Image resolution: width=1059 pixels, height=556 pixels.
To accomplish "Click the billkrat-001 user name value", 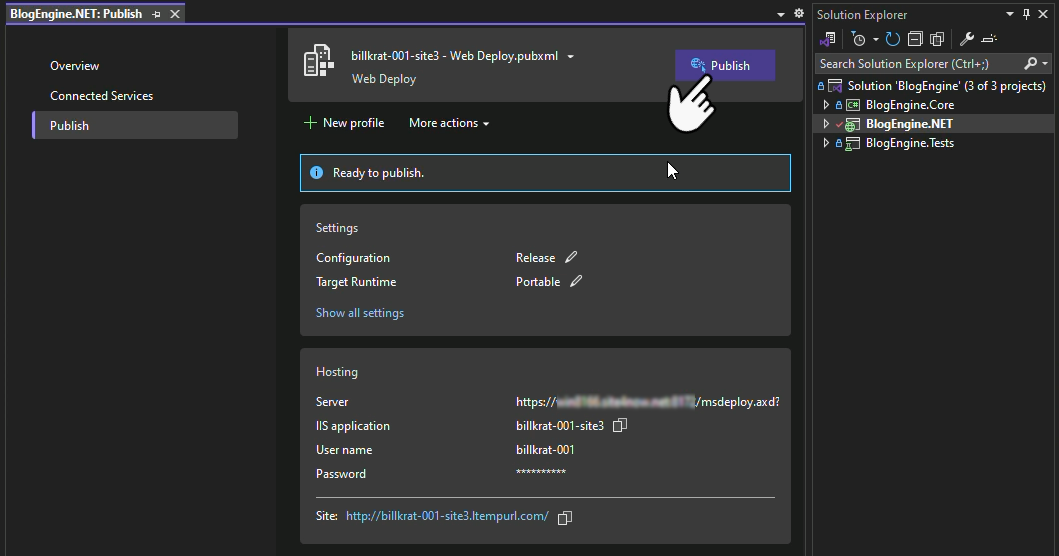I will pos(545,450).
